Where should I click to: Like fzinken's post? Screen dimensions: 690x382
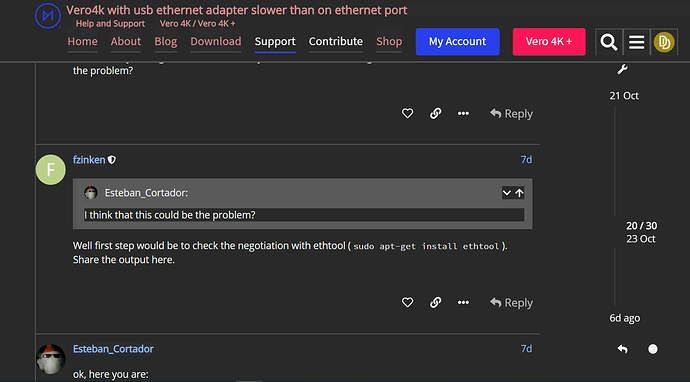[407, 303]
